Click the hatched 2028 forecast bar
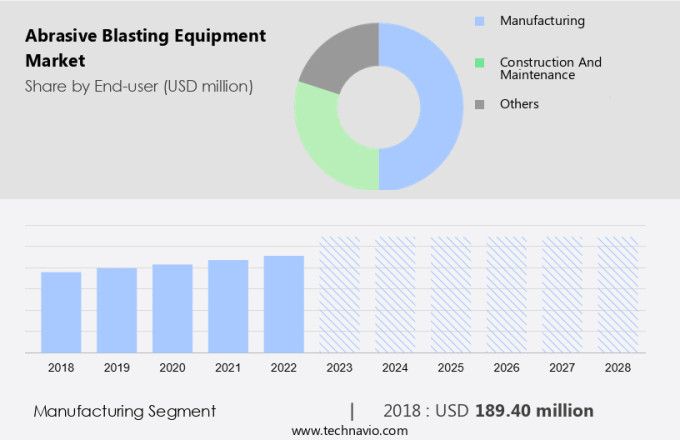This screenshot has height=440, width=680. point(617,294)
